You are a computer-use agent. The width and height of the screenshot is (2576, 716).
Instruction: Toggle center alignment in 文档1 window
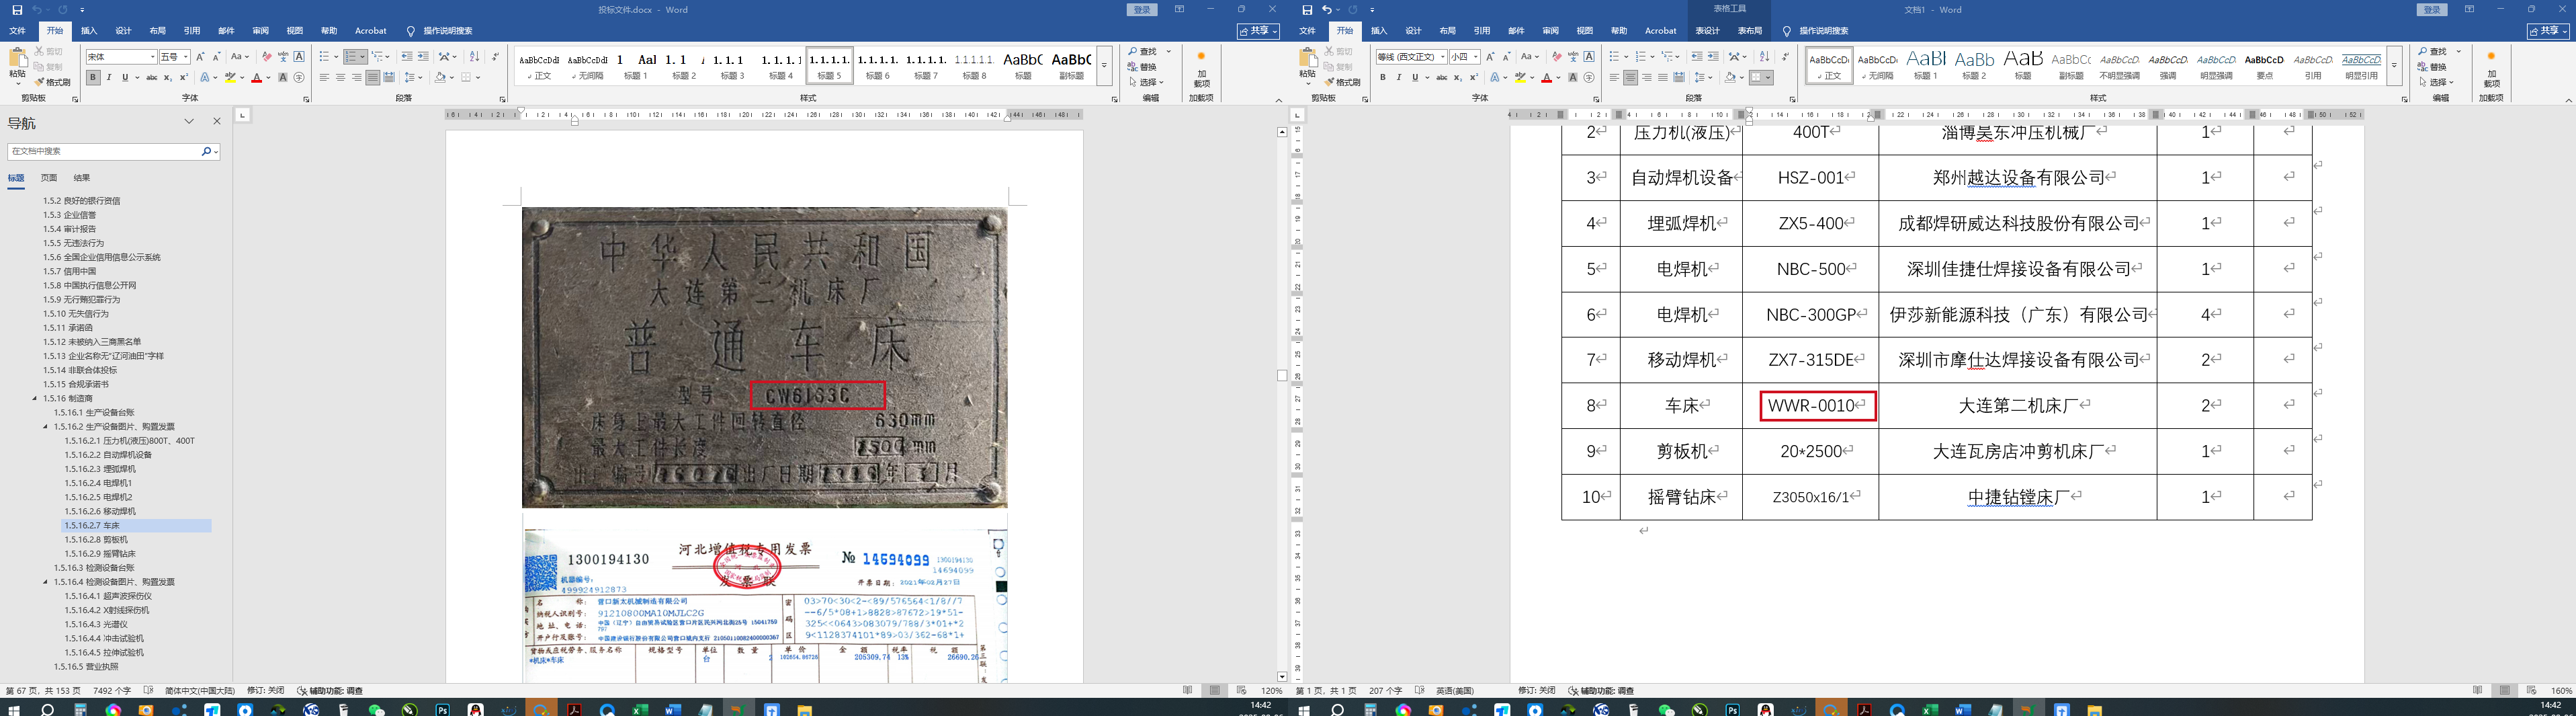point(1630,77)
